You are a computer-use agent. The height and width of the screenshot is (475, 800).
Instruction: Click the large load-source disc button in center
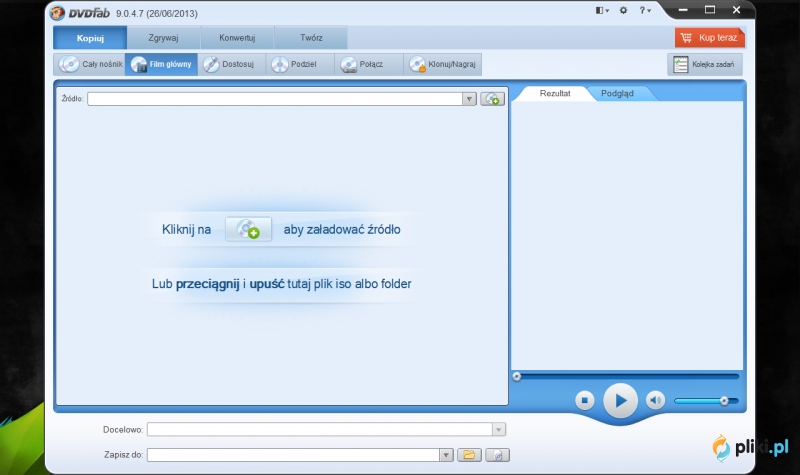(248, 229)
